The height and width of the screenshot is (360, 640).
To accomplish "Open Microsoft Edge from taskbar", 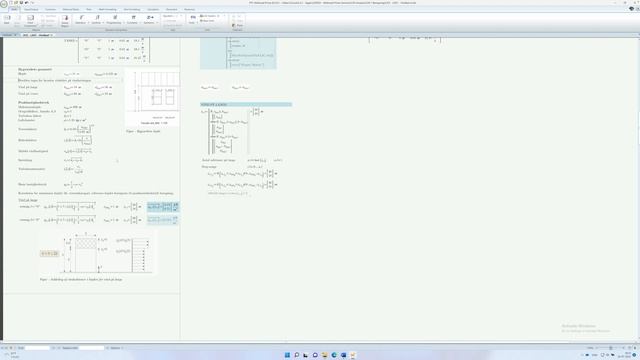I will (334, 355).
